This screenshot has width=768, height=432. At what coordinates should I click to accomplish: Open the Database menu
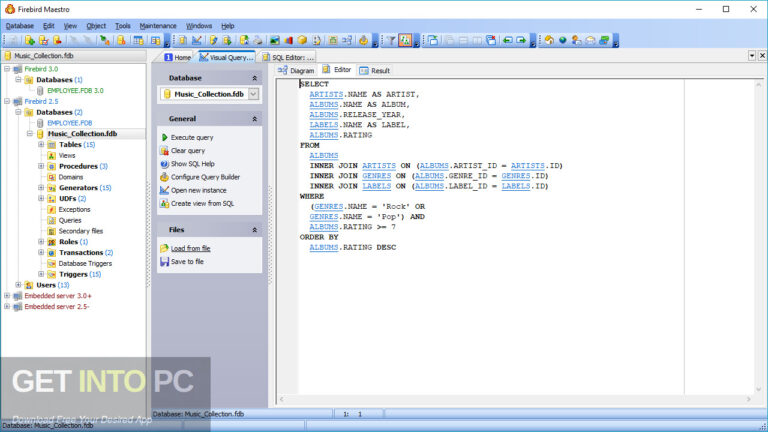click(x=20, y=26)
